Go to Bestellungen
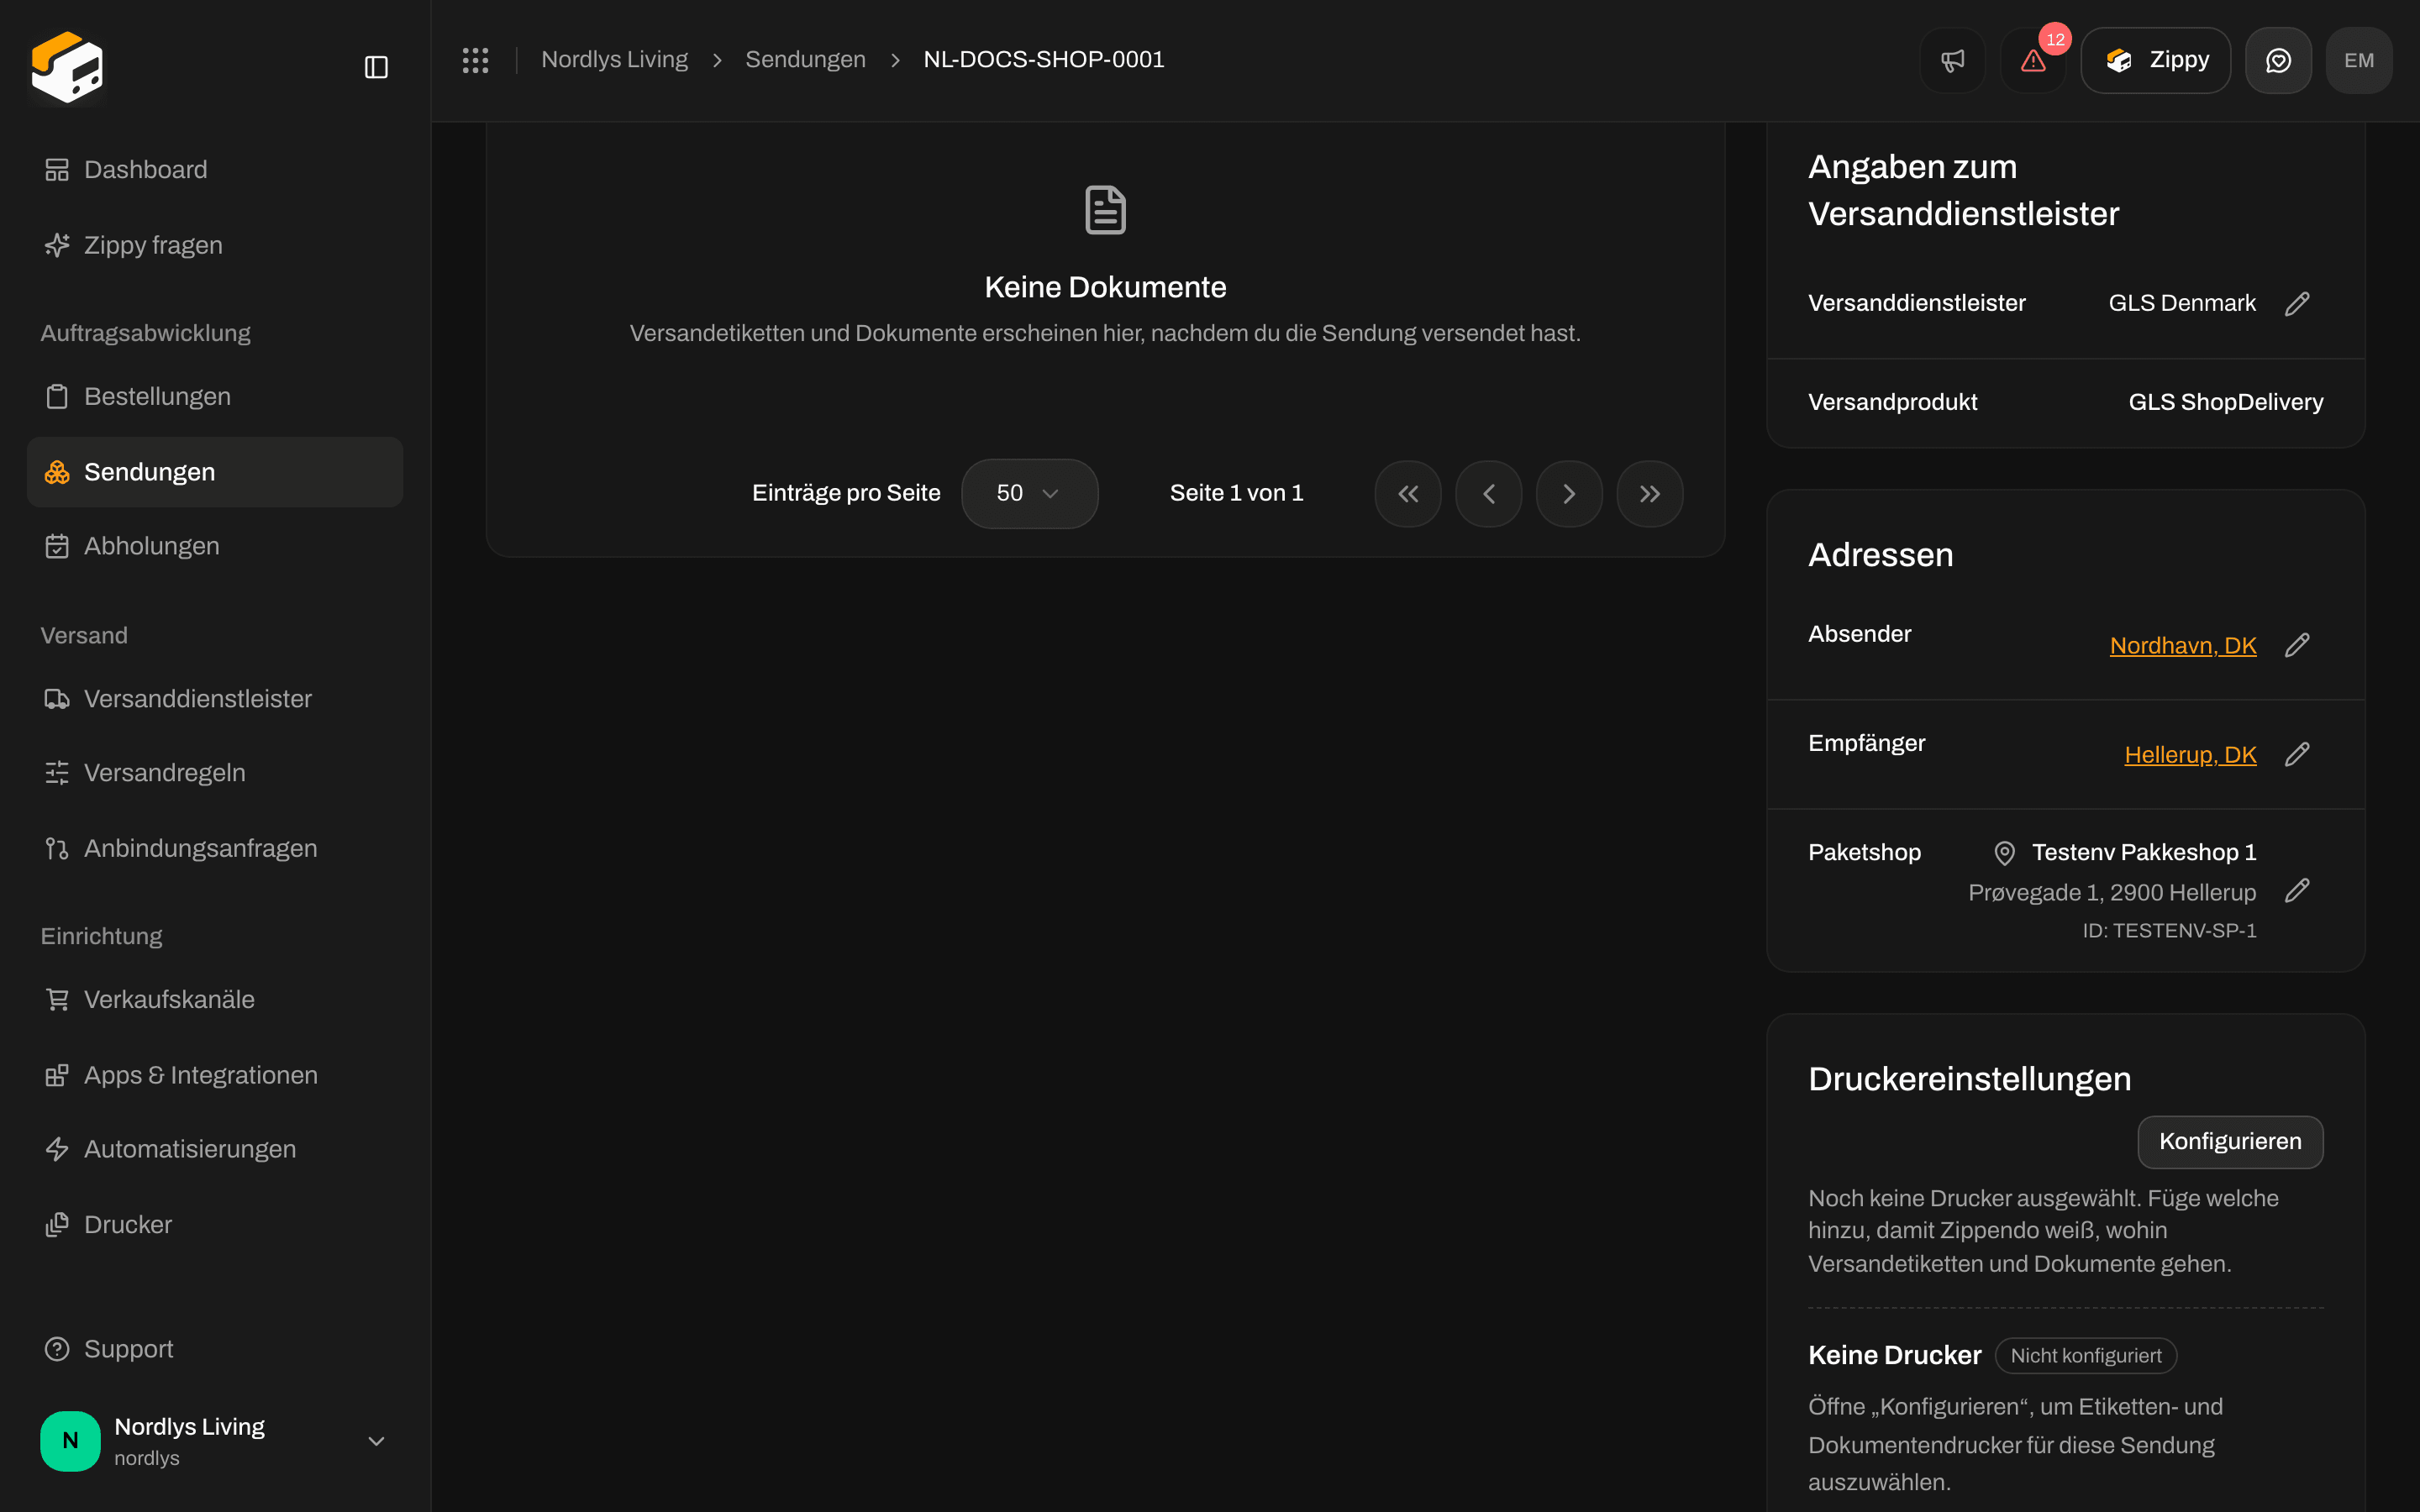This screenshot has height=1512, width=2420. (x=215, y=396)
